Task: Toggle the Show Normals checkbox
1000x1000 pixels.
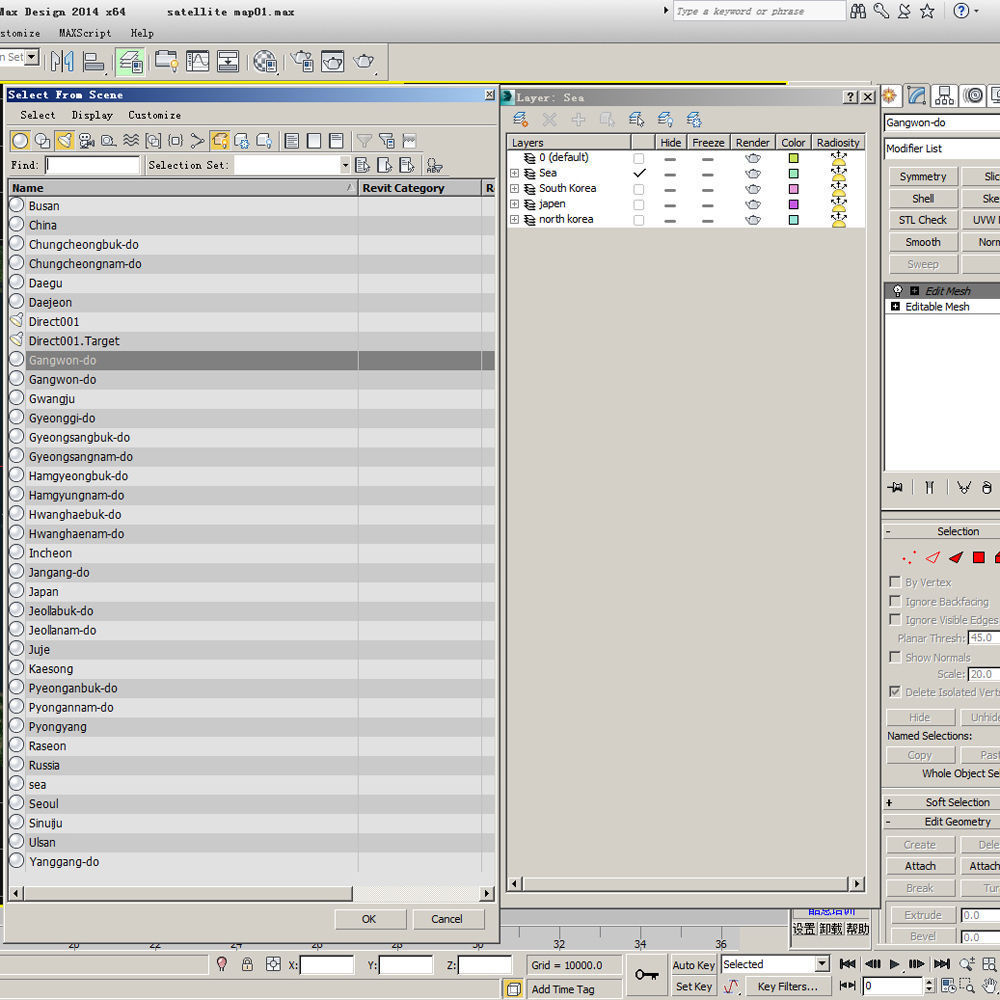Action: (x=895, y=657)
